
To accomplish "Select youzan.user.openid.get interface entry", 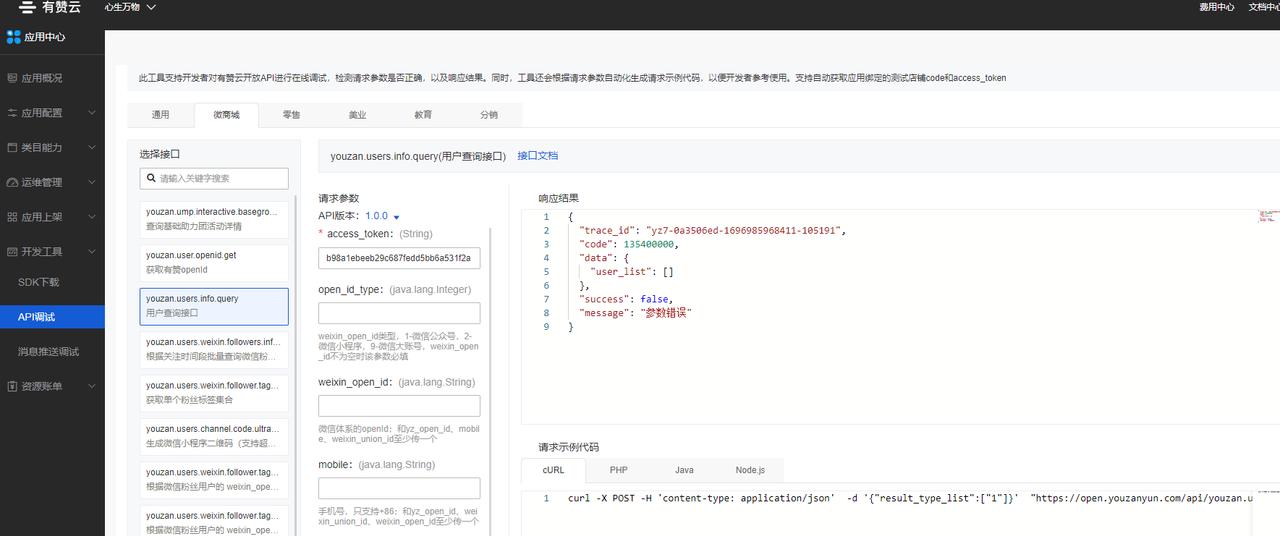I will [214, 262].
